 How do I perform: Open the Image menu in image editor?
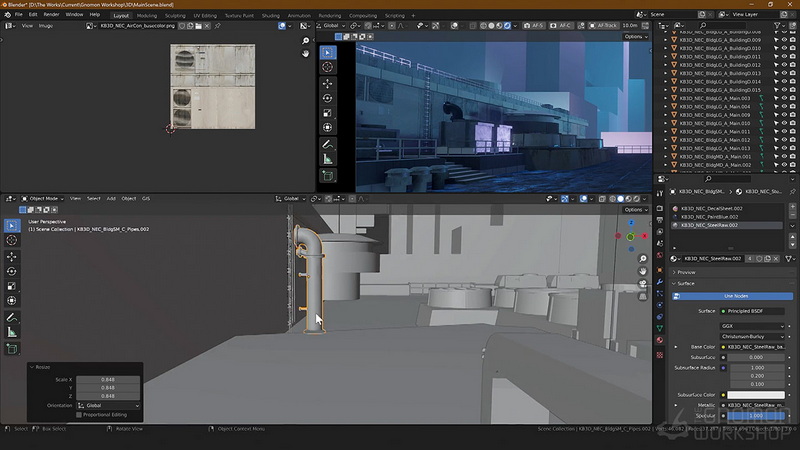(x=45, y=26)
